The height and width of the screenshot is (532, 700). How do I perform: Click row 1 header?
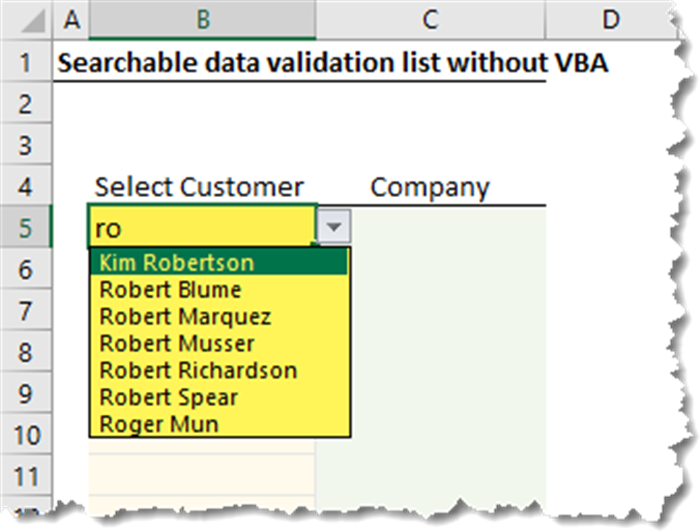click(x=25, y=62)
